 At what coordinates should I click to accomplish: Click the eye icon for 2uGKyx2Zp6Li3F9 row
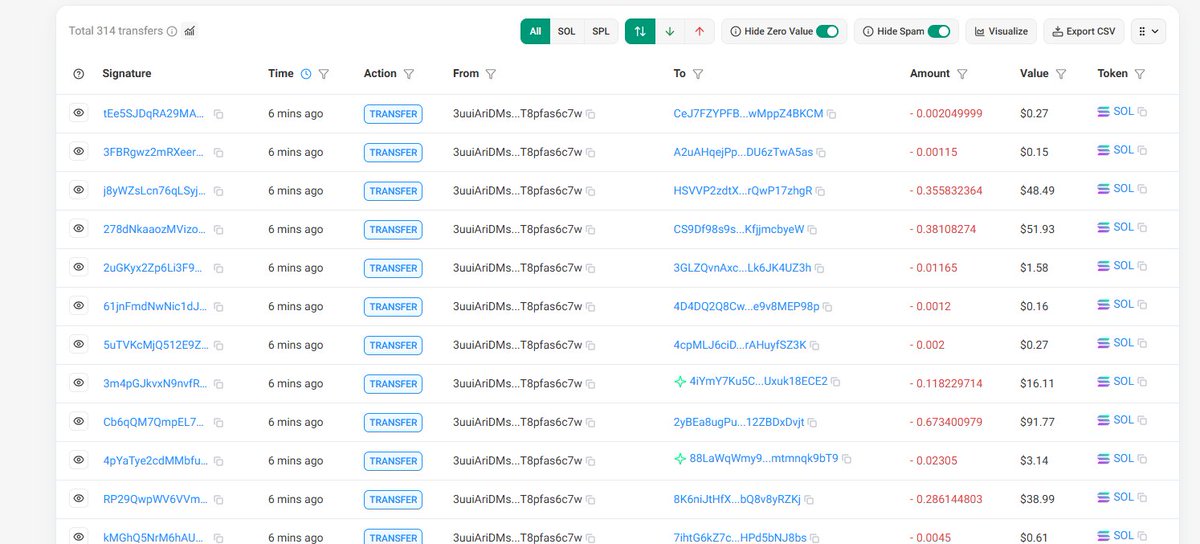point(79,267)
